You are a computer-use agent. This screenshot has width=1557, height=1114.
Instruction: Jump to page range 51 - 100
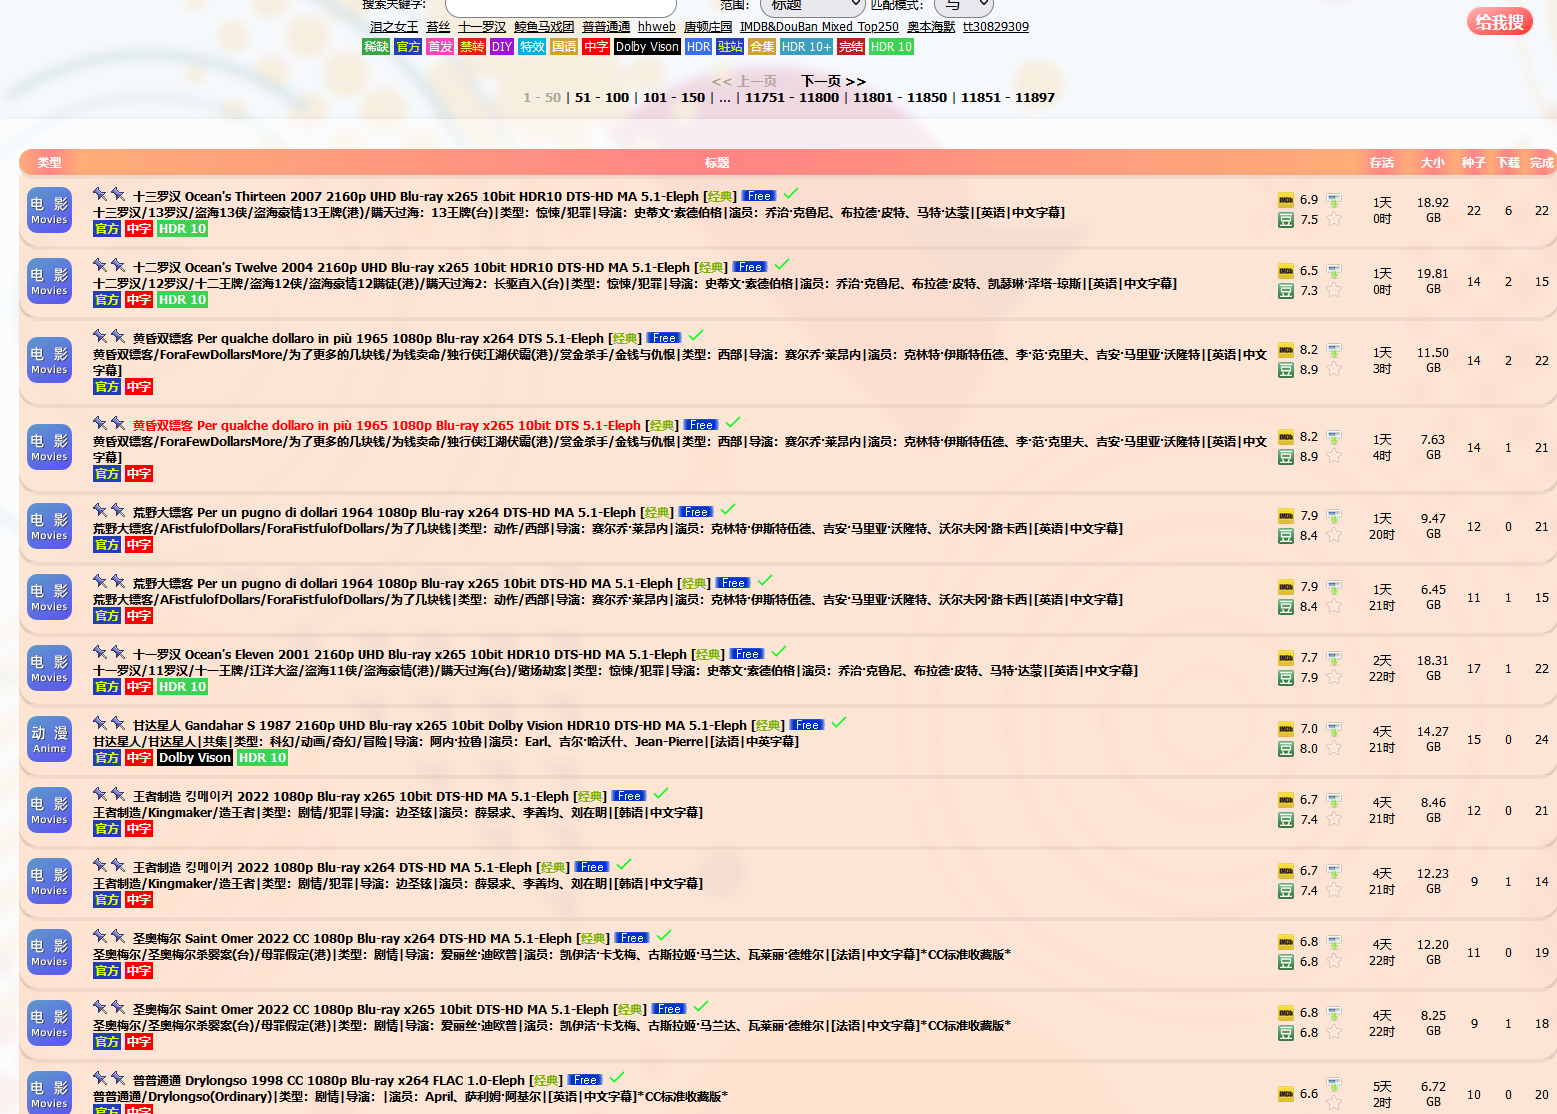(x=602, y=97)
